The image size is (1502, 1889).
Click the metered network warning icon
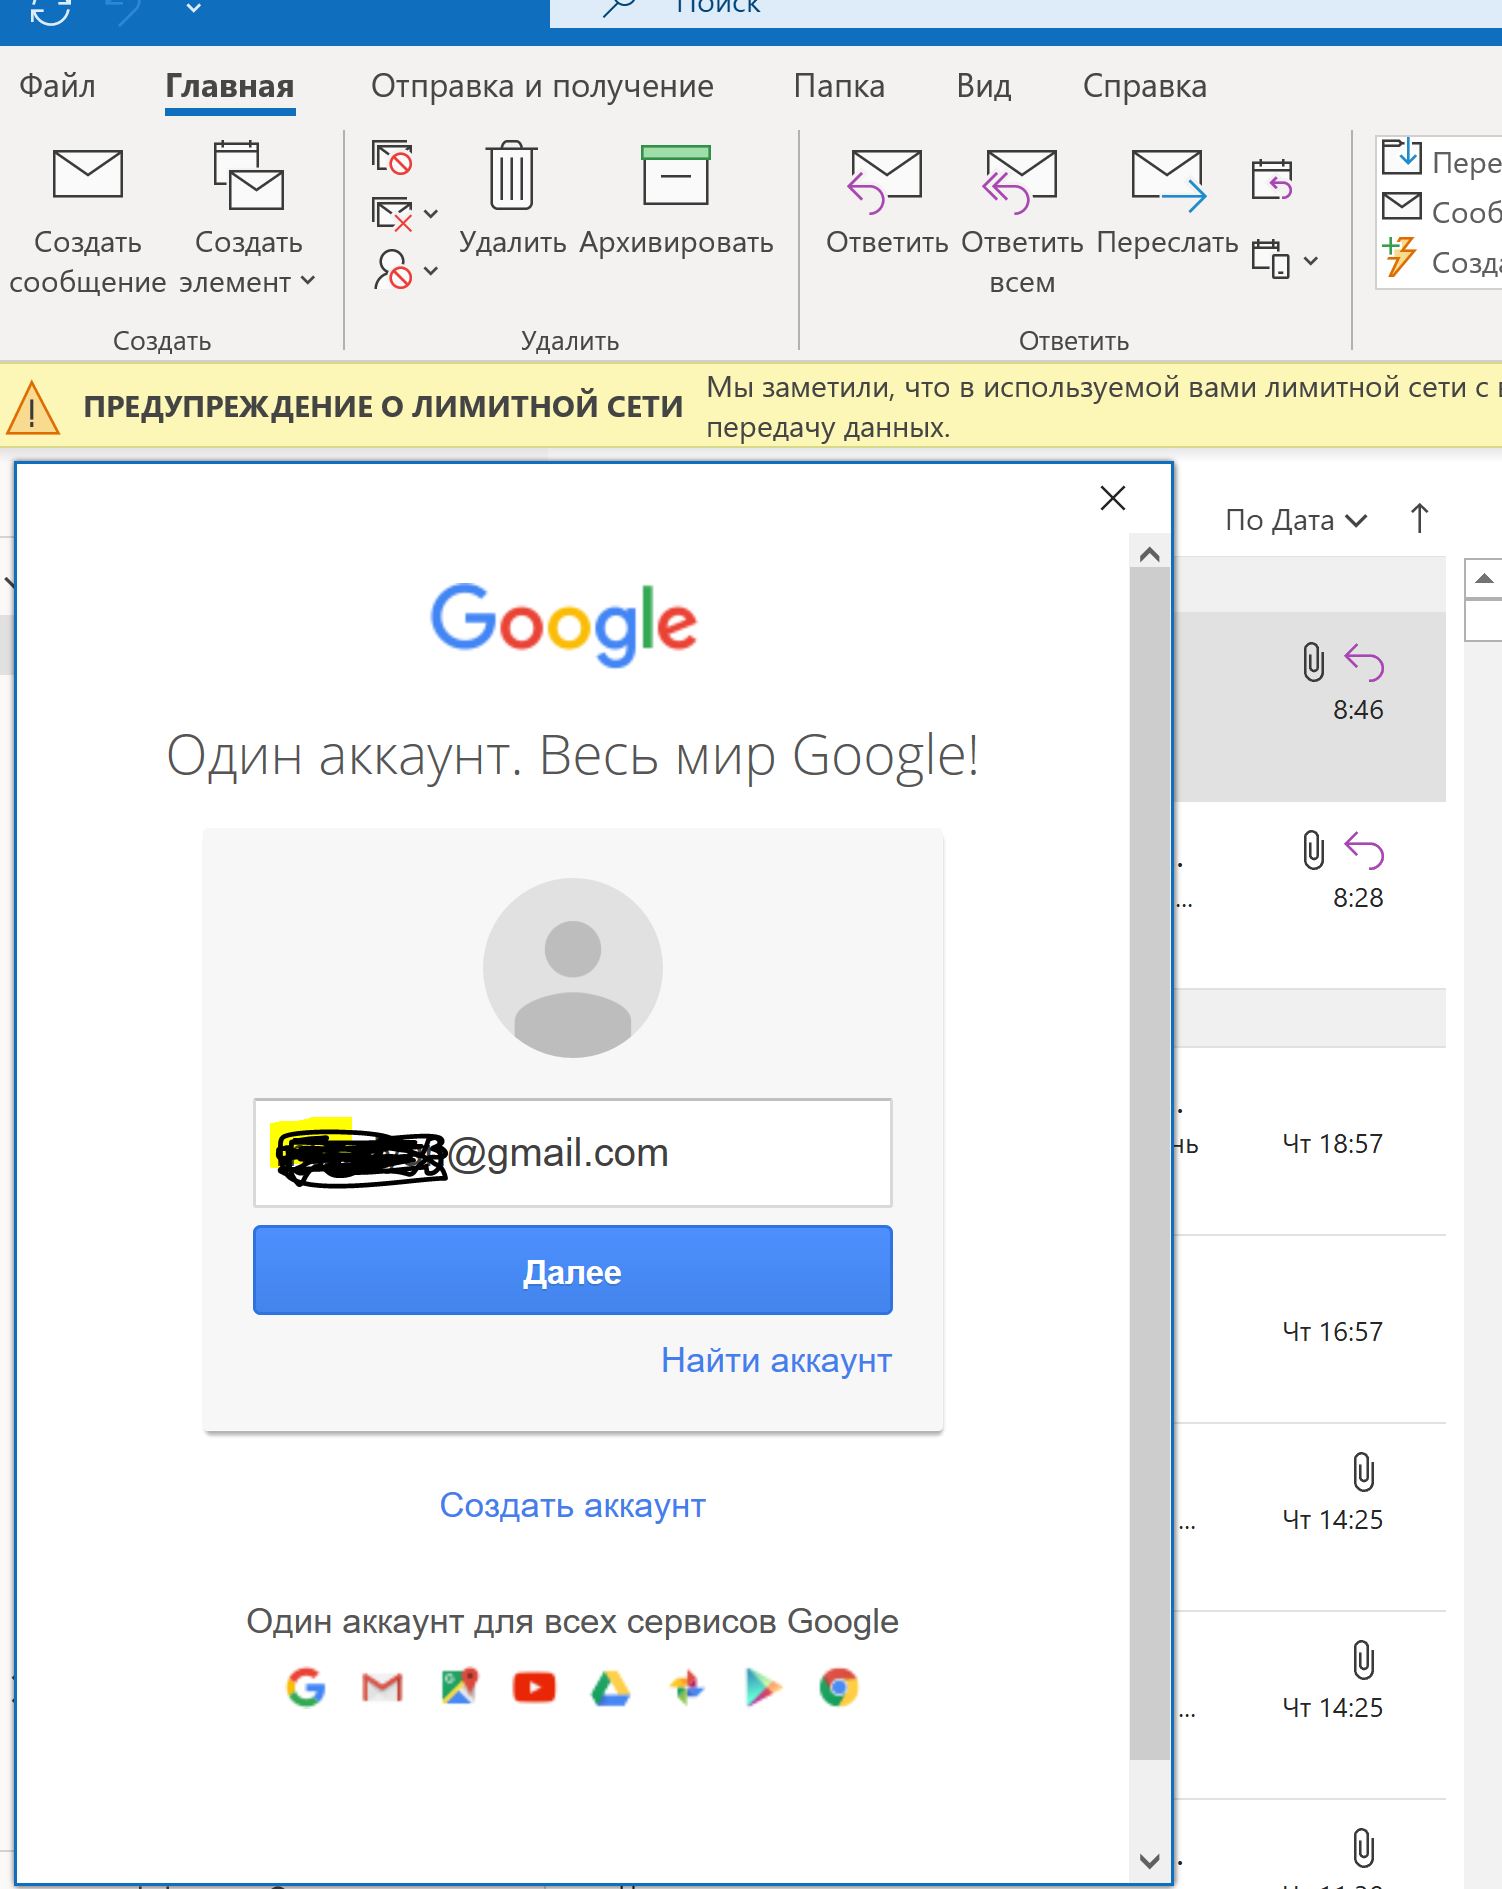point(33,407)
